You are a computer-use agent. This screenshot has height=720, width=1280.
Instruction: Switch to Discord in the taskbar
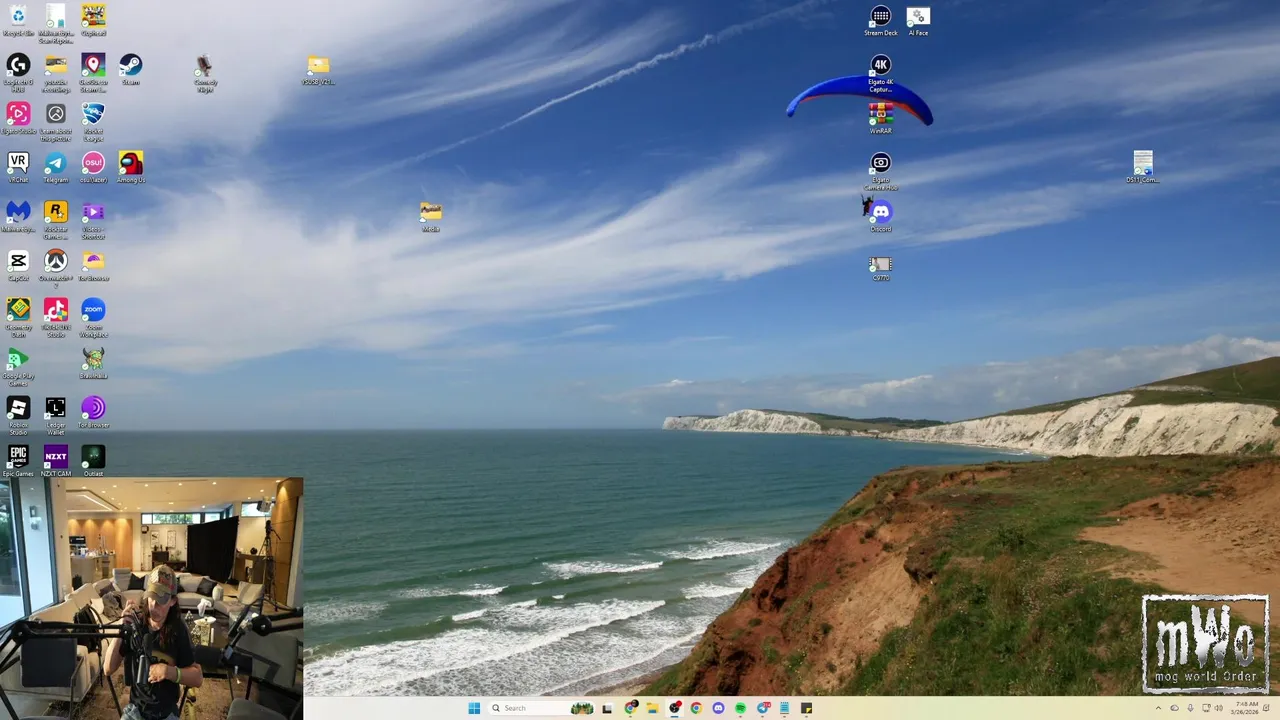[x=718, y=708]
